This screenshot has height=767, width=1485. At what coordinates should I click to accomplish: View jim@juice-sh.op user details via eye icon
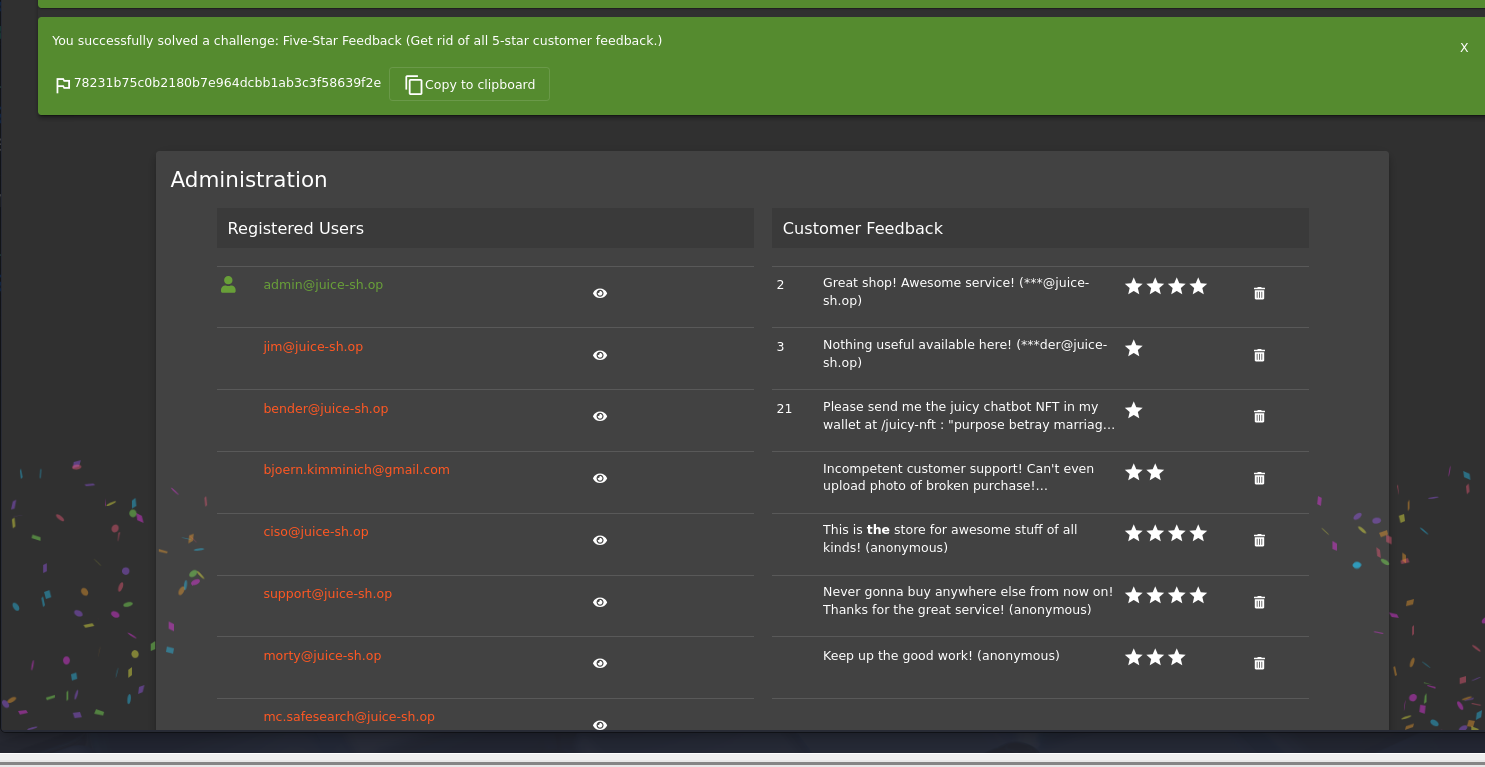(600, 355)
